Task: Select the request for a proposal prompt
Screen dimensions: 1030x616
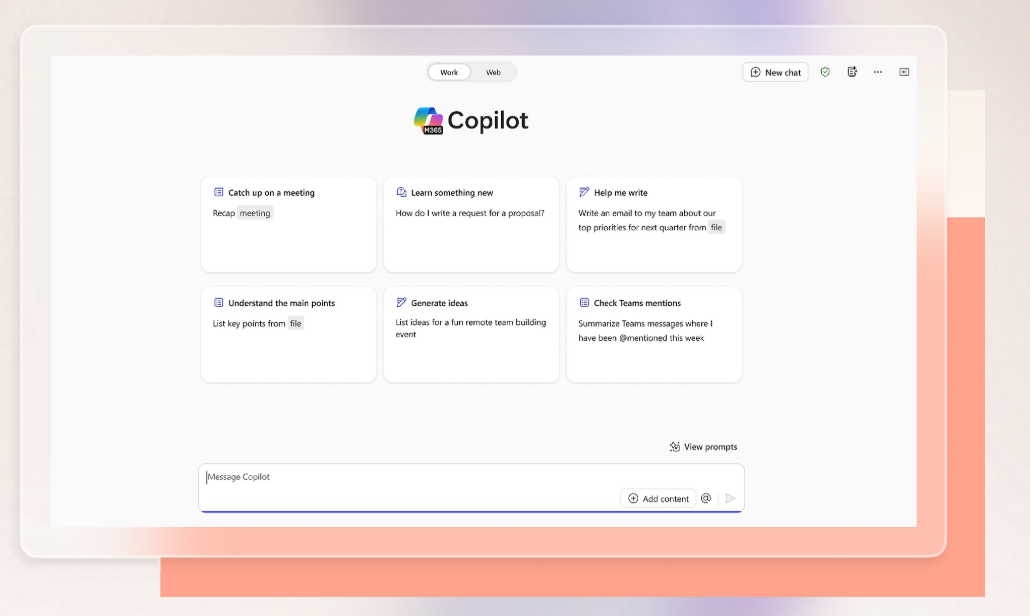Action: coord(470,213)
